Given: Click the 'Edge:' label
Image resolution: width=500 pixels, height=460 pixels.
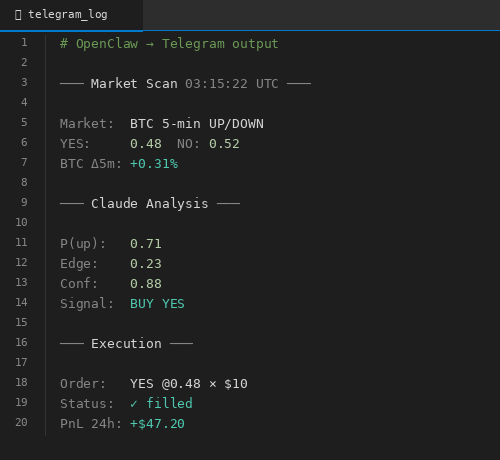Looking at the screenshot, I should [x=79, y=264].
